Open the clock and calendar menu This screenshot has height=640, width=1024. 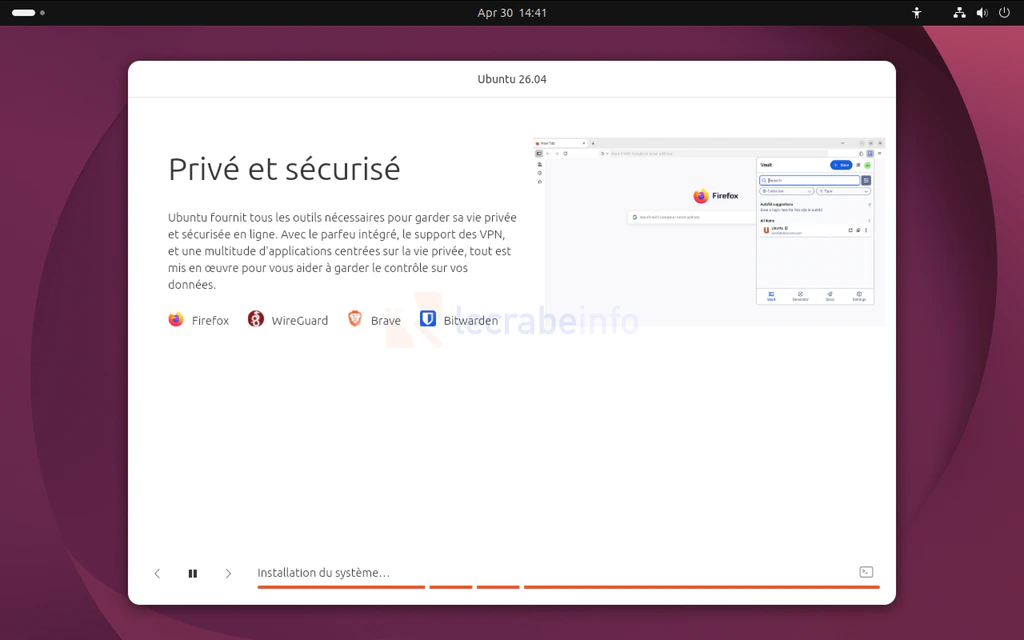pyautogui.click(x=512, y=13)
